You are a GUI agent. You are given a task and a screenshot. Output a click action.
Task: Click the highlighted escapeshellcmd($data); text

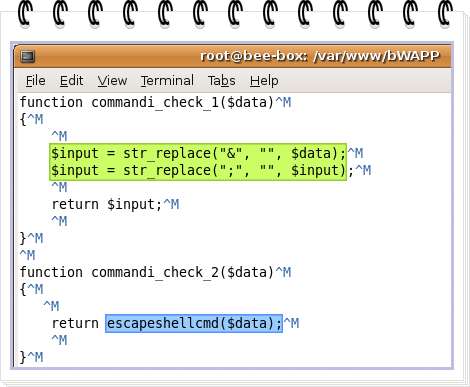pyautogui.click(x=194, y=323)
